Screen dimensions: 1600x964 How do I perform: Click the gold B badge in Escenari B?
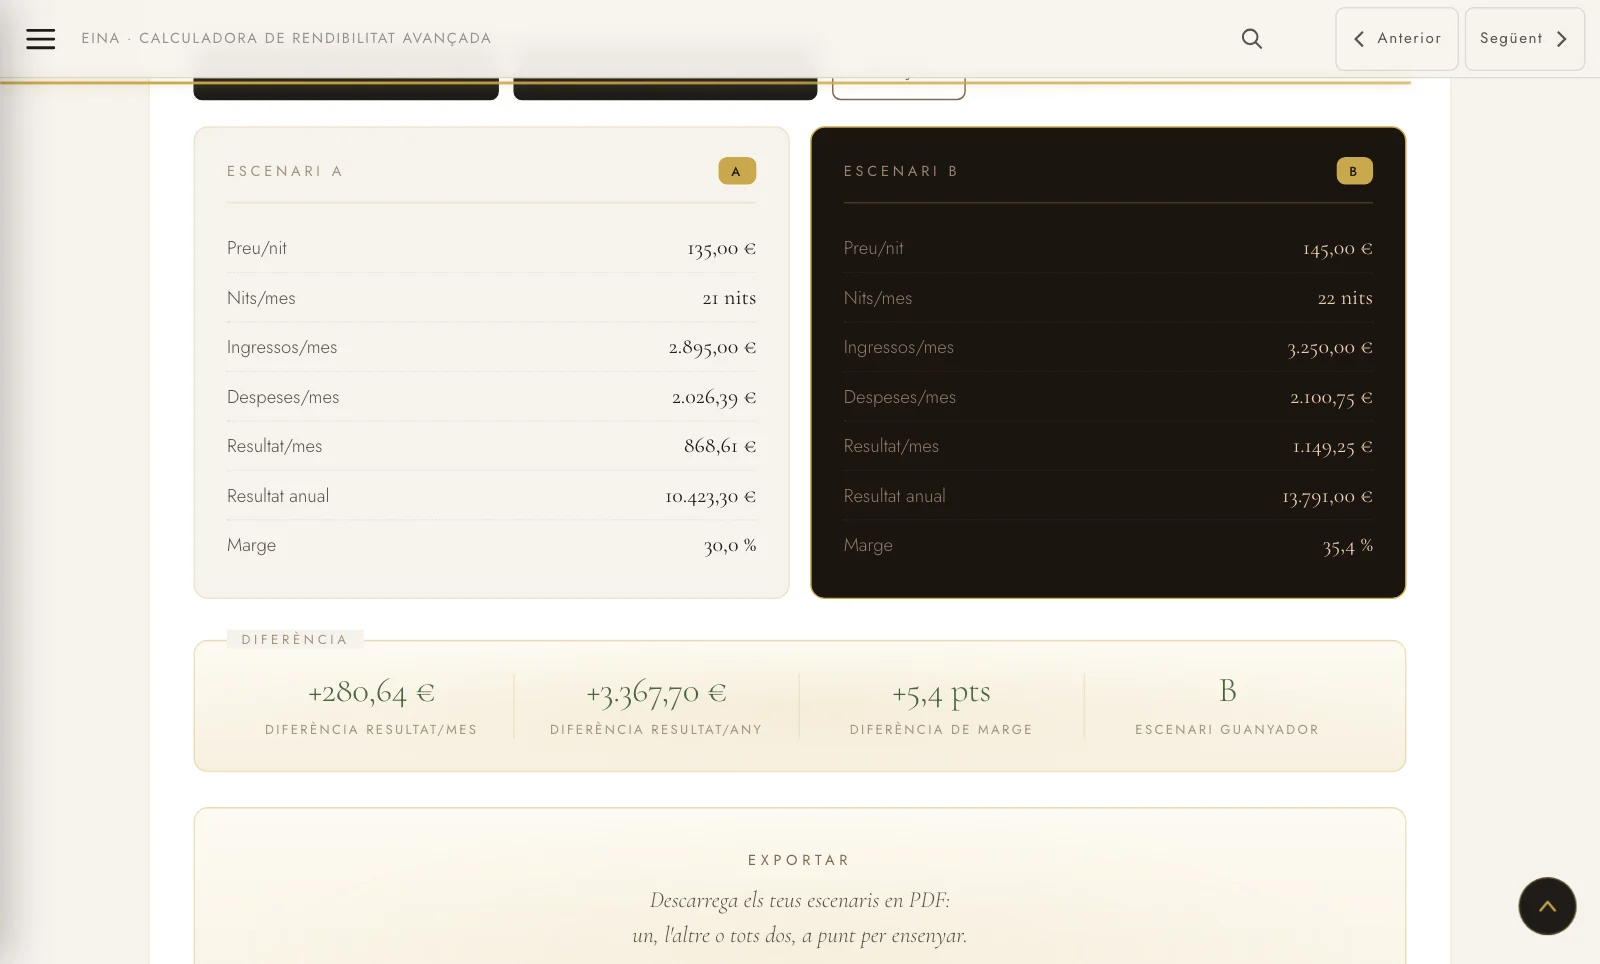click(x=1354, y=171)
